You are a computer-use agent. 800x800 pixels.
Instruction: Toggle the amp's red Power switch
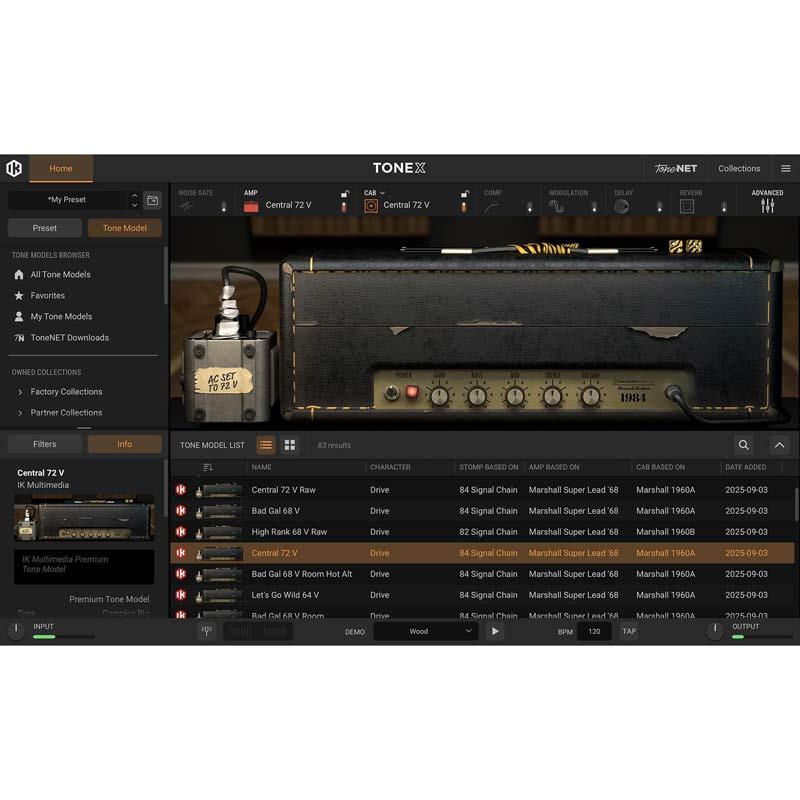coord(411,392)
